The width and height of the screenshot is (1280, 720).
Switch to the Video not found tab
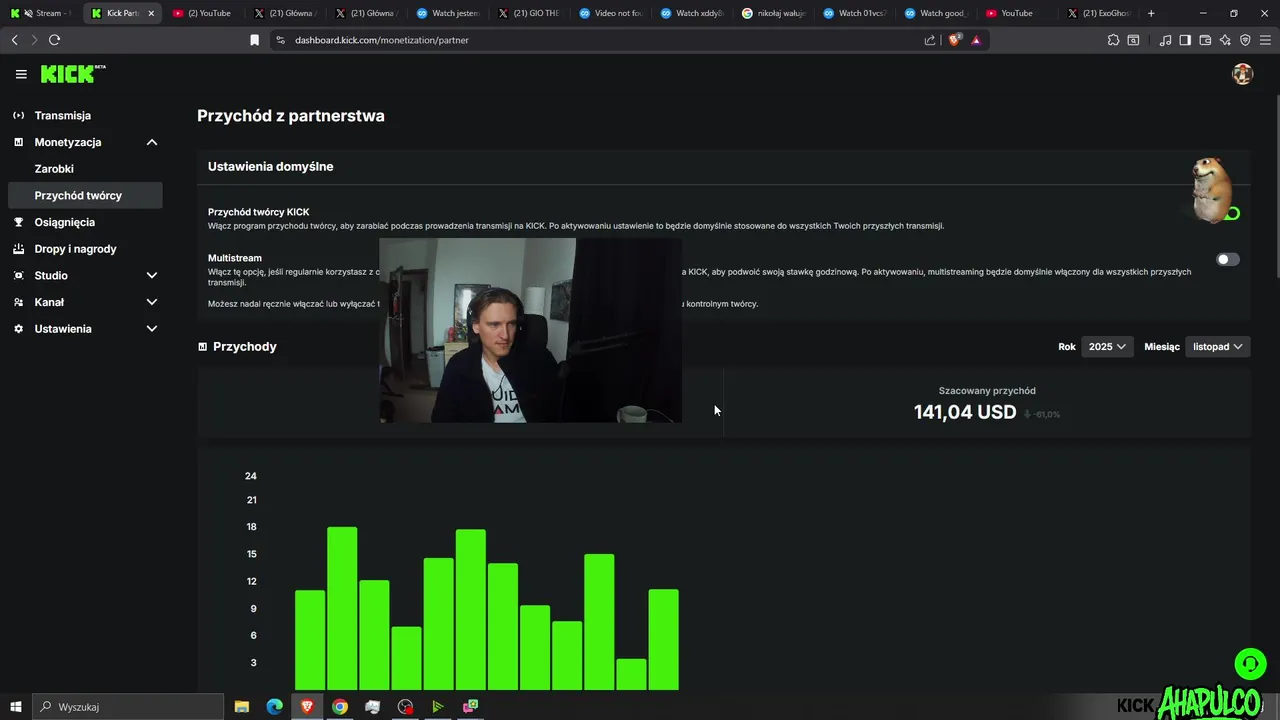point(610,13)
